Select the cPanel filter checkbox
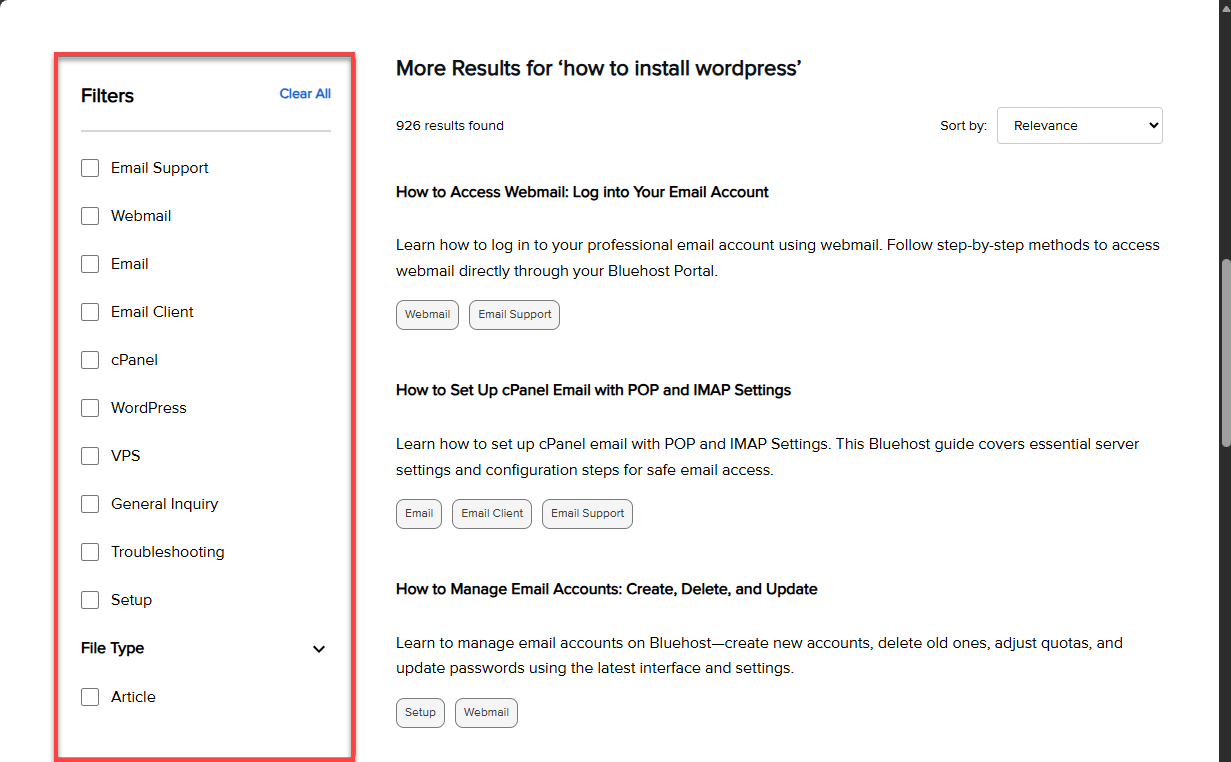The width and height of the screenshot is (1231, 762). tap(90, 360)
